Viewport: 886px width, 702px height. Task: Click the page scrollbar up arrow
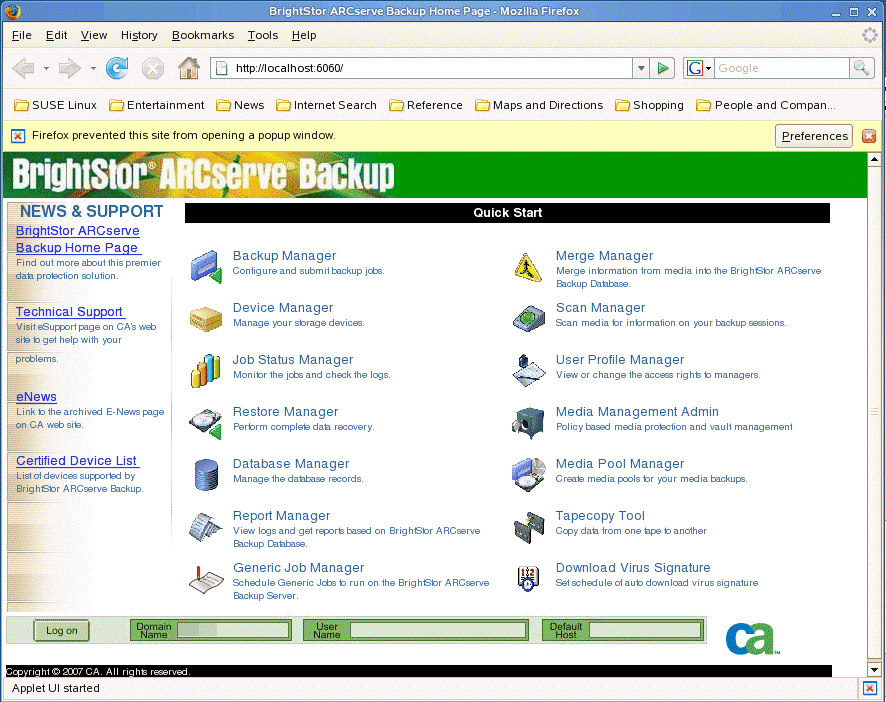tap(874, 159)
